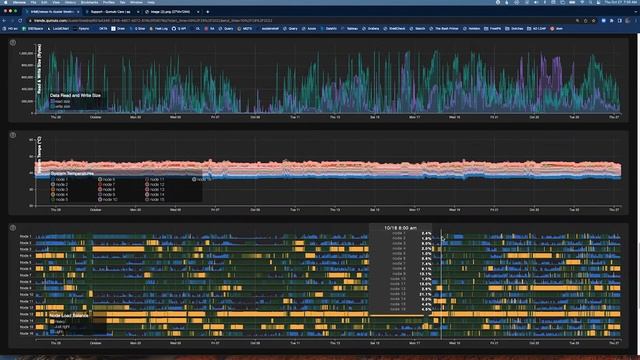This screenshot has height=360, width=640.
Task: Click the vertical cursor line in load balance chart
Action: coord(441,284)
